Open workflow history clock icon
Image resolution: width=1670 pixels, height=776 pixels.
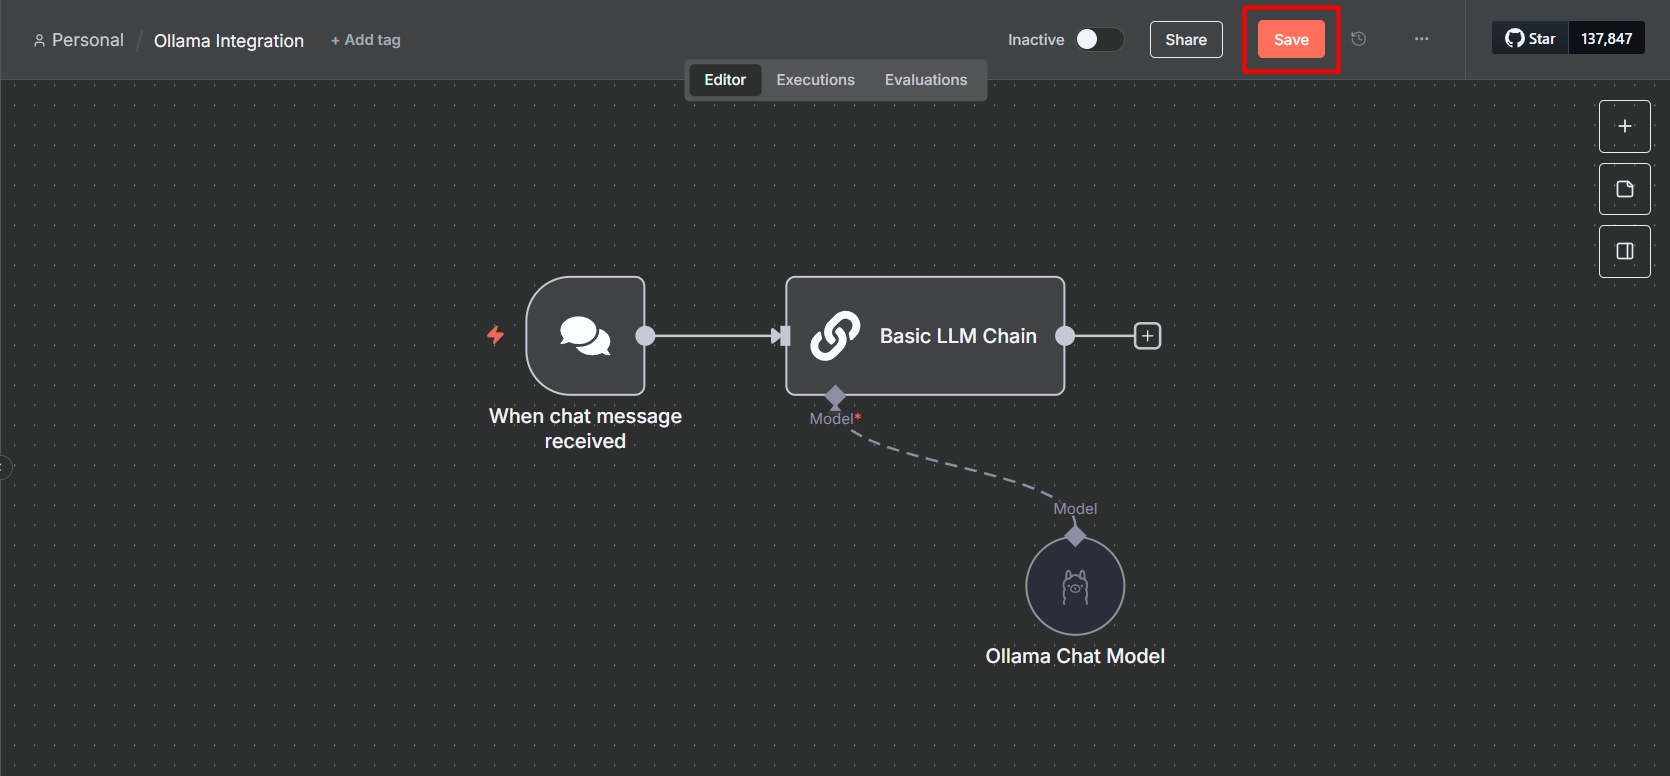1358,39
